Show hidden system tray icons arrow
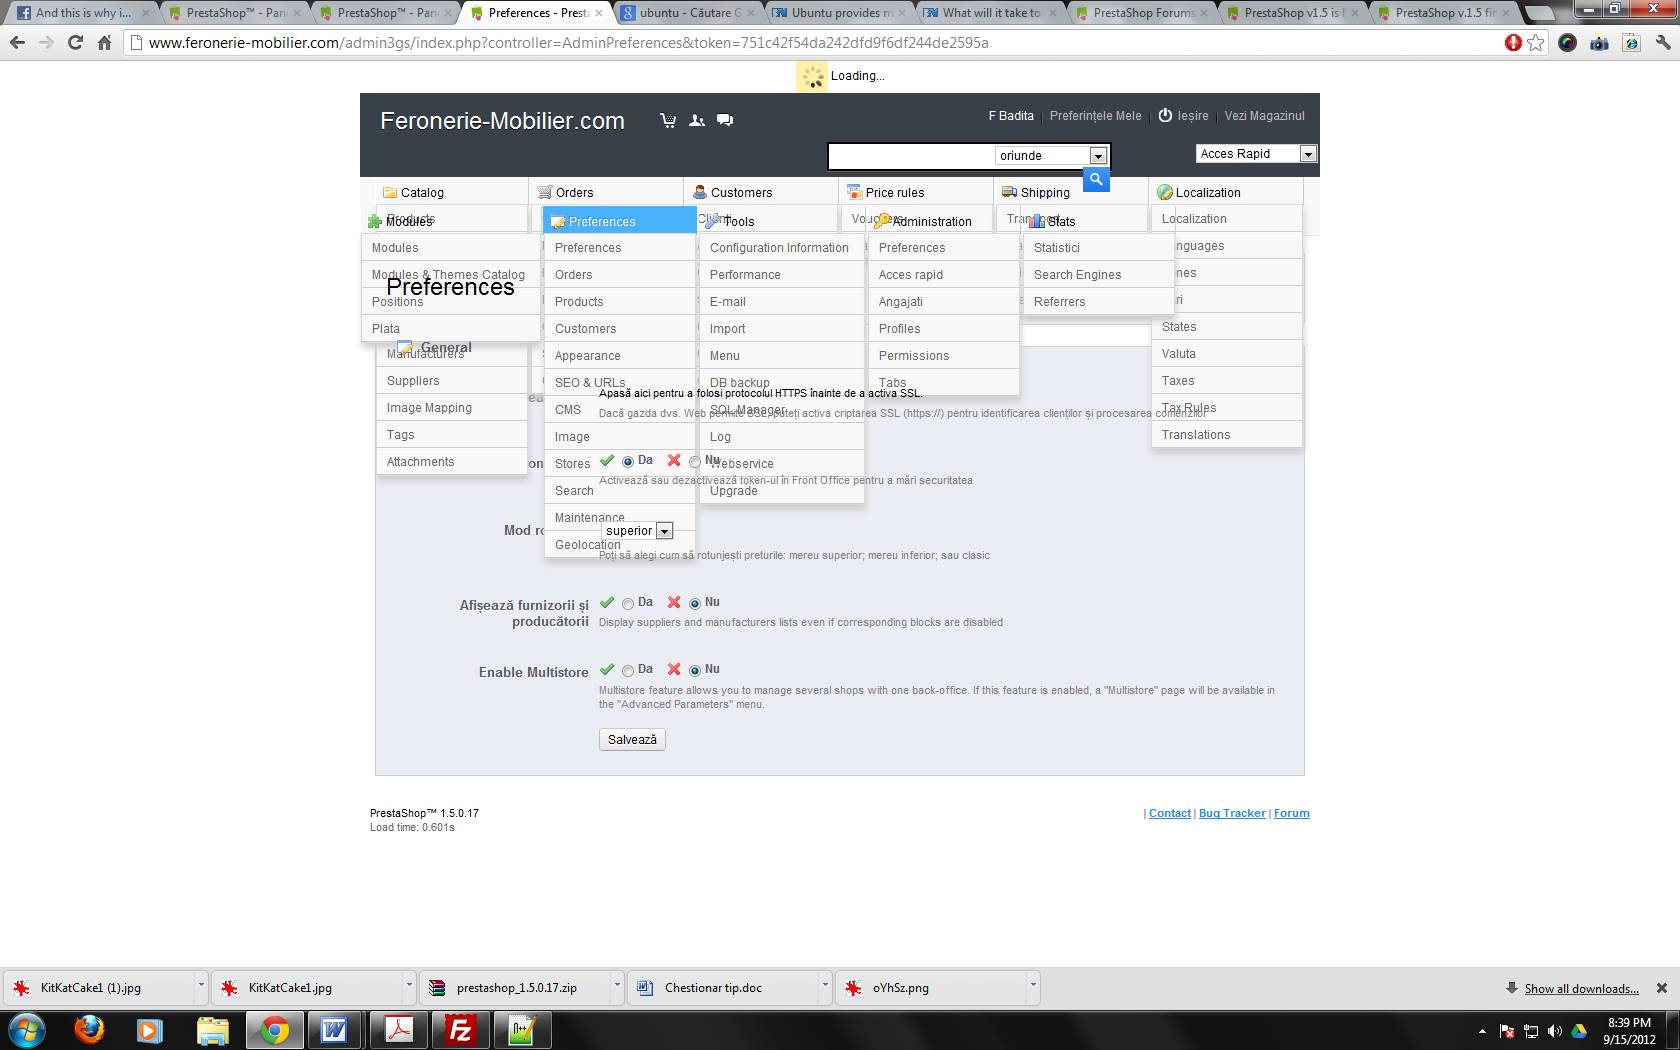 click(x=1482, y=1031)
